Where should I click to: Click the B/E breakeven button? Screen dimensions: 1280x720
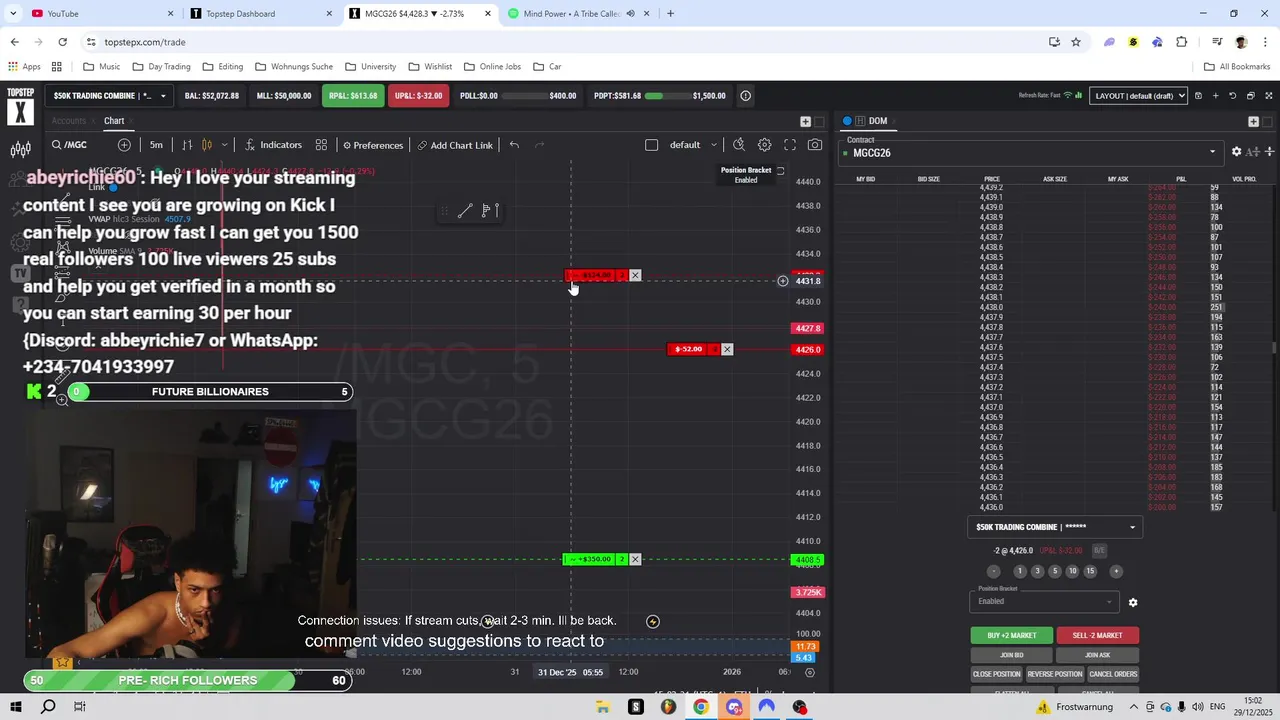click(x=1099, y=551)
